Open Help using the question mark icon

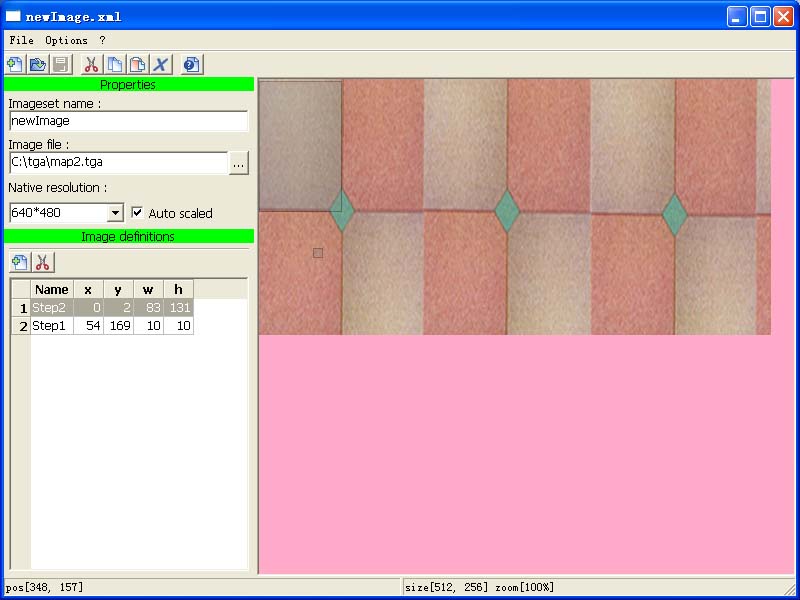coord(192,65)
